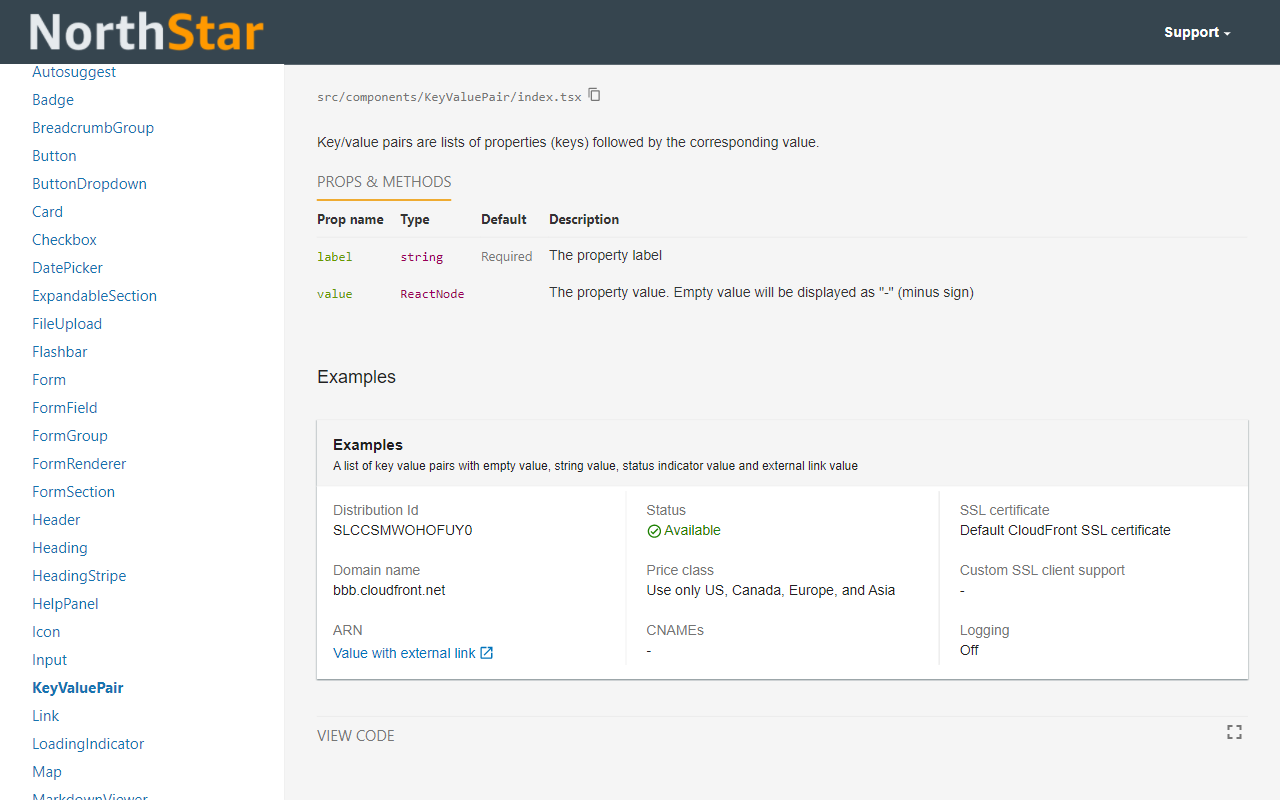The width and height of the screenshot is (1280, 800).
Task: Expand VIEW CODE section to fullscreen
Action: 1234,731
